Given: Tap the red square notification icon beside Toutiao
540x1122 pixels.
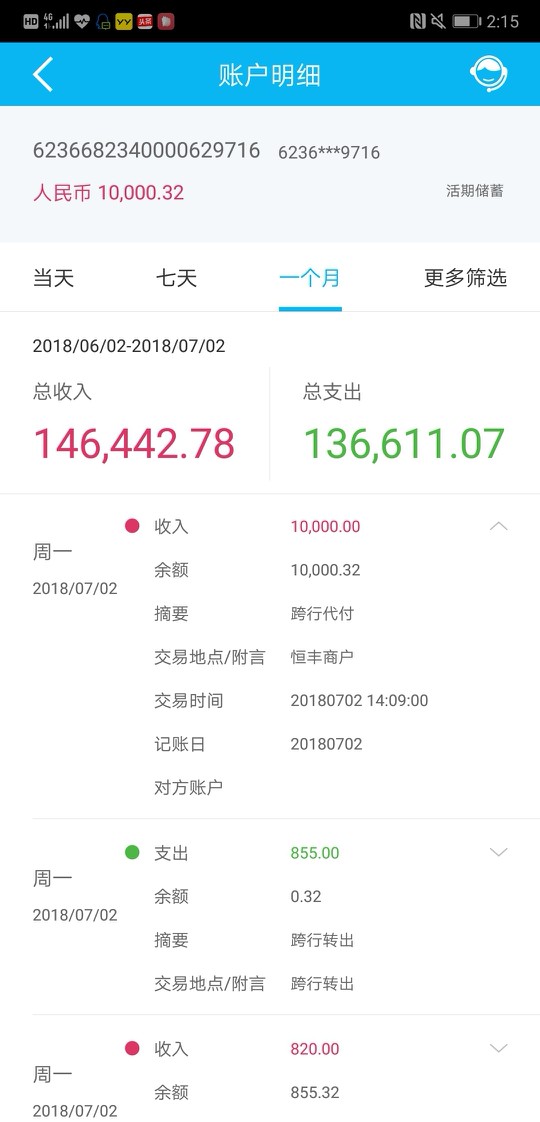Looking at the screenshot, I should click(x=166, y=21).
